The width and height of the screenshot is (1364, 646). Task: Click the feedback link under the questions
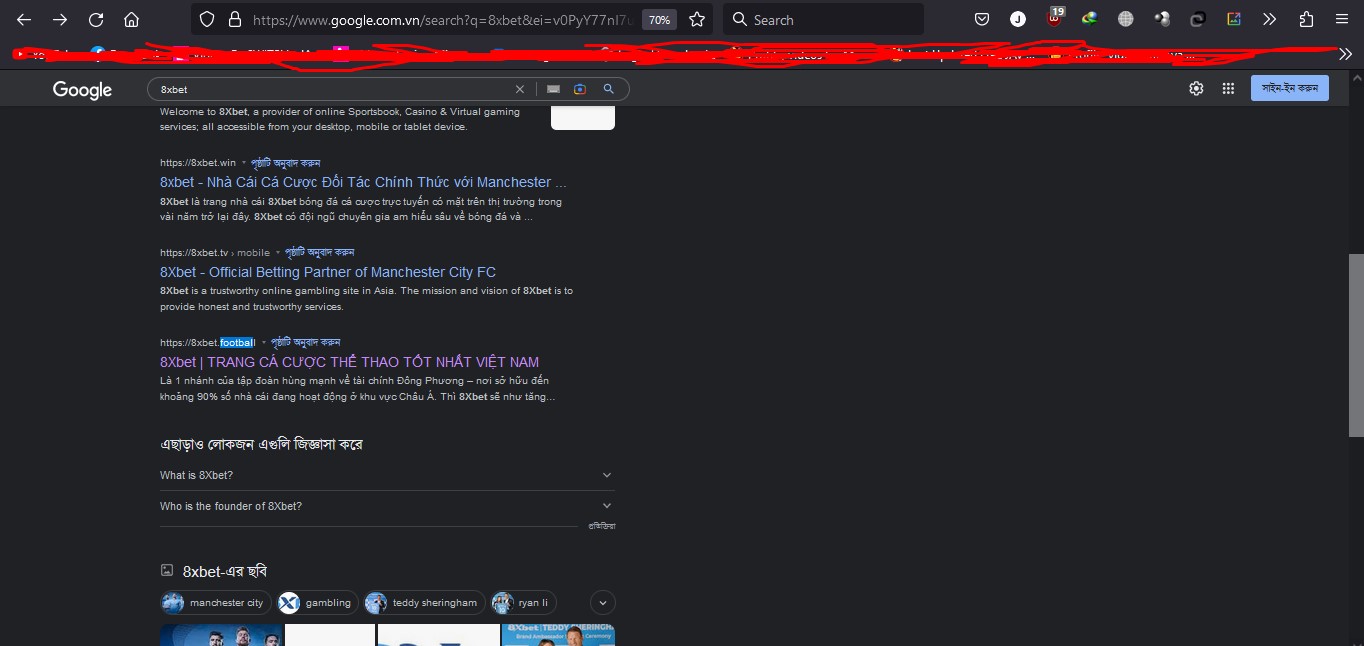click(601, 526)
